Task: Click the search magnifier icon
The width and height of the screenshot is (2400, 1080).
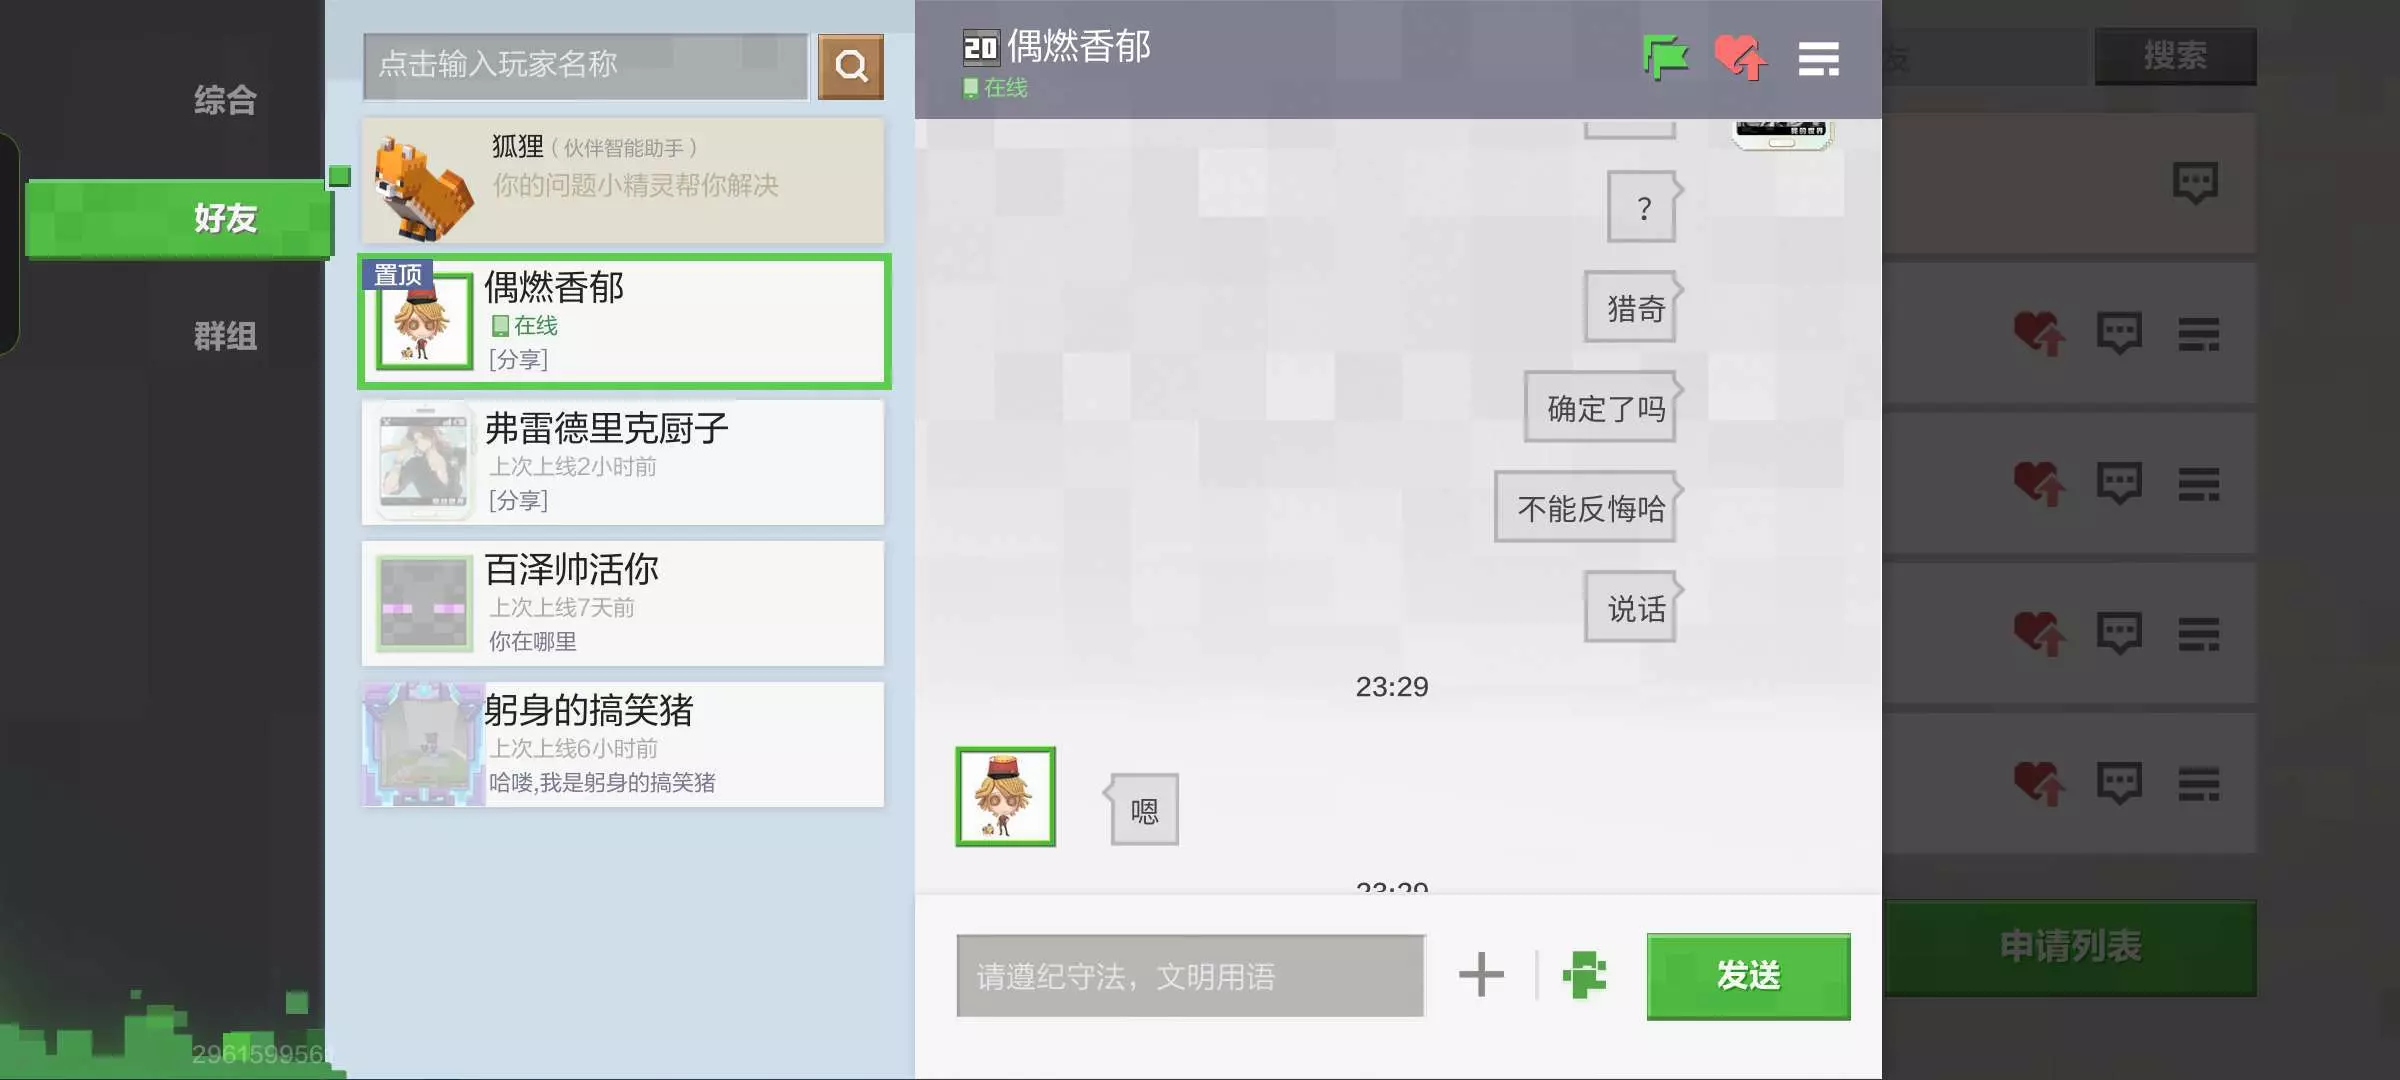Action: (850, 66)
